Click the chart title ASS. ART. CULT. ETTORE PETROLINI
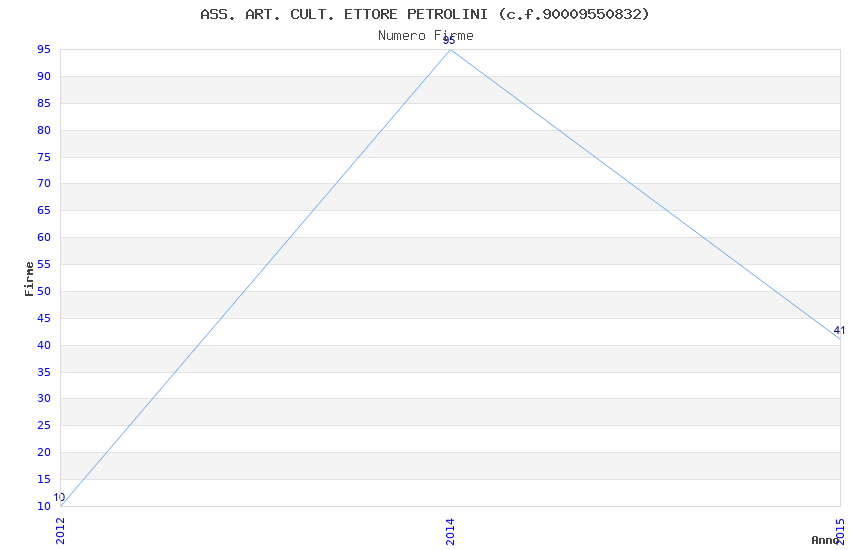This screenshot has height=550, width=850. tap(424, 14)
